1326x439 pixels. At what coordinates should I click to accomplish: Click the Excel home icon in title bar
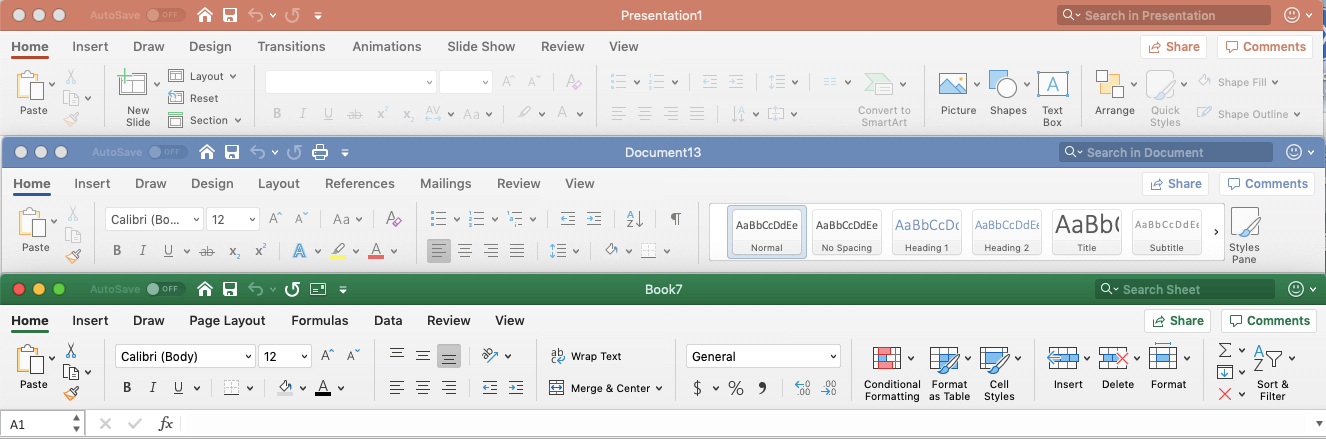205,289
